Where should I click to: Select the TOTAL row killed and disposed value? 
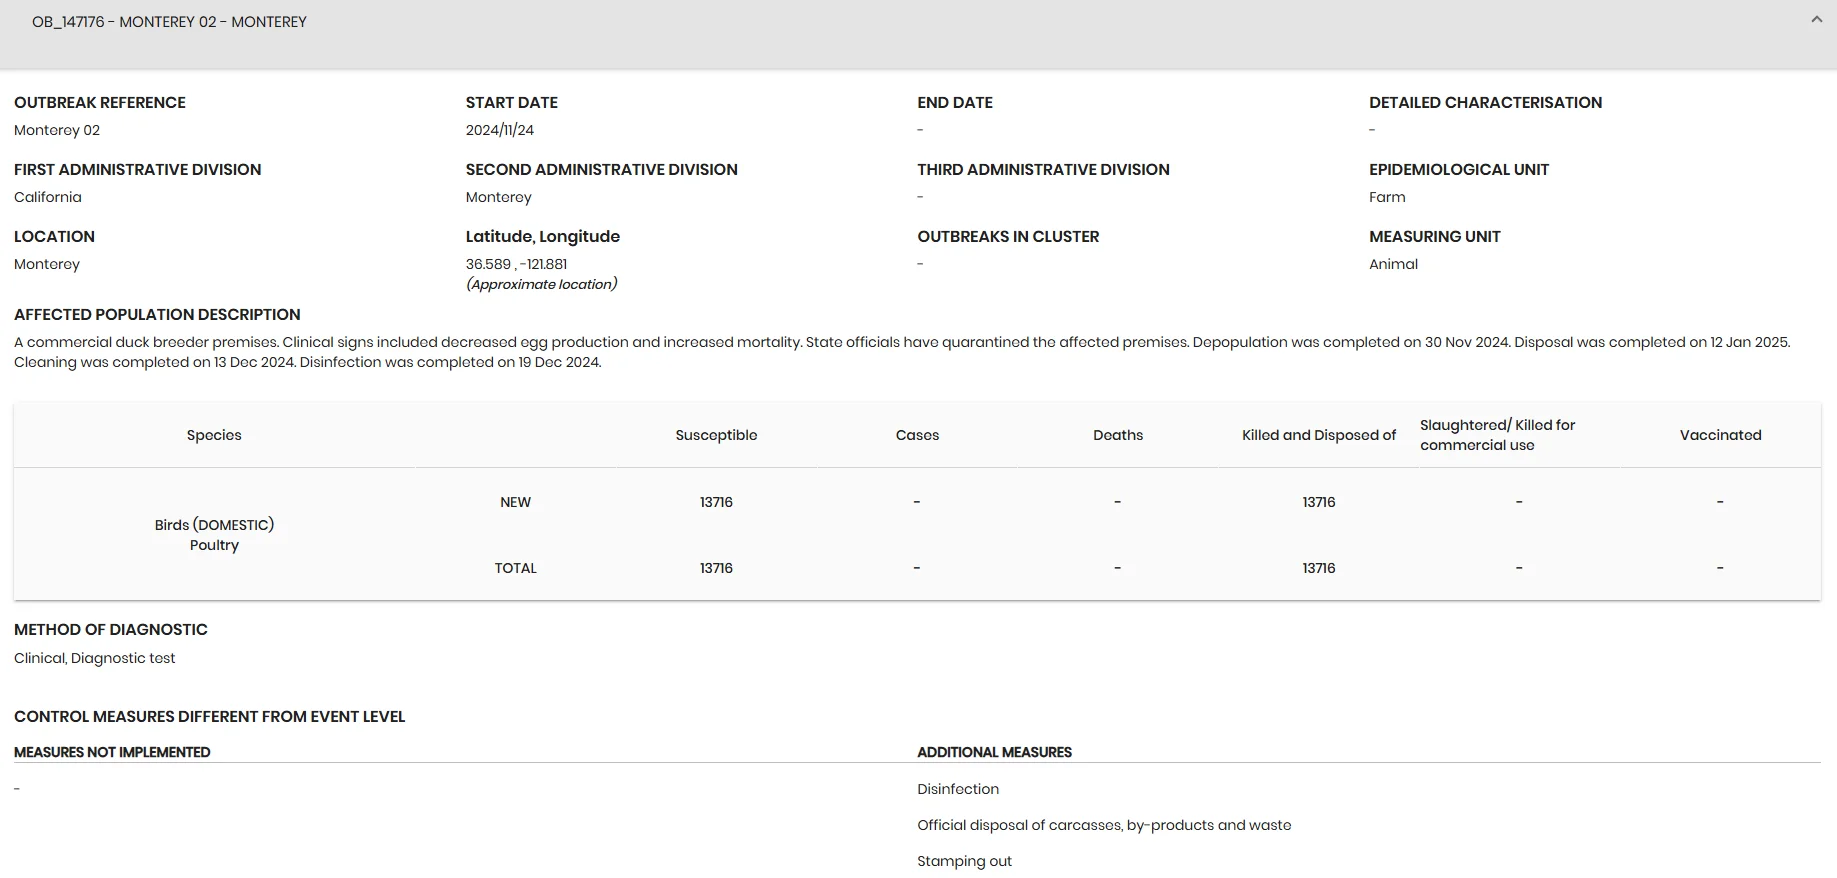tap(1318, 568)
